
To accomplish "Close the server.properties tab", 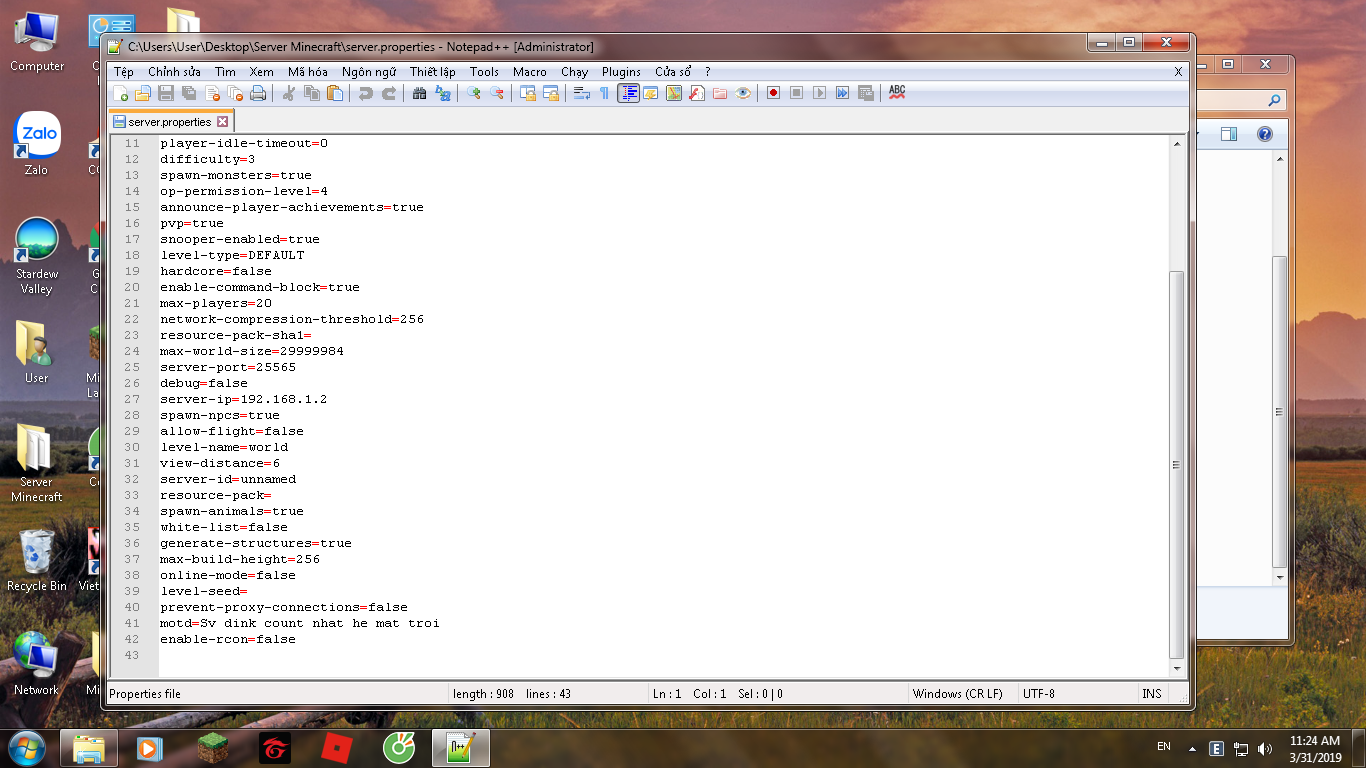I will click(x=223, y=122).
